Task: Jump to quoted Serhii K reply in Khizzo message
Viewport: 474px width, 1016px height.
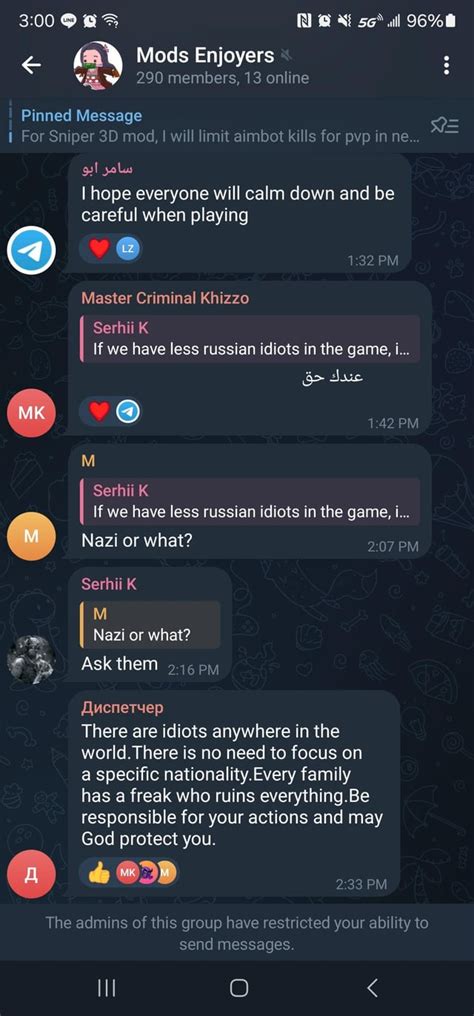Action: (249, 340)
